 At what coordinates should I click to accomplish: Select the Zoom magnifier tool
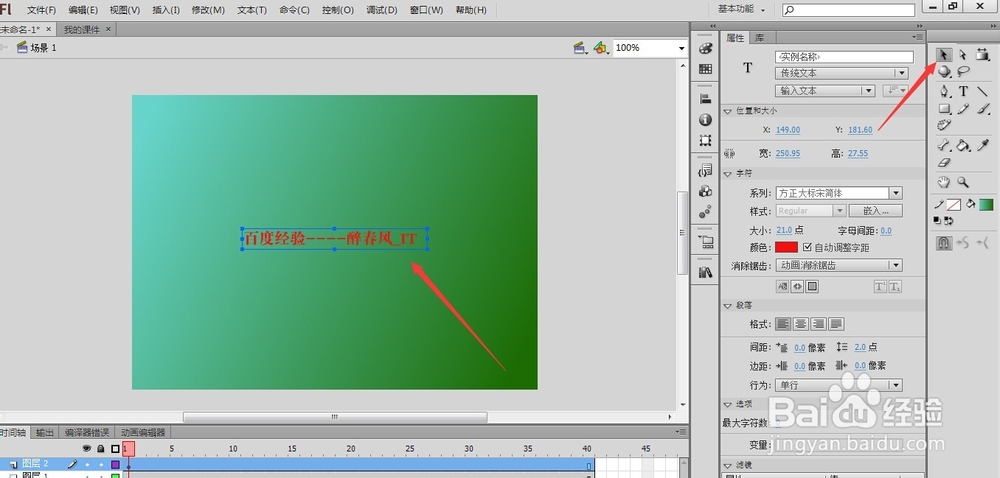point(963,182)
